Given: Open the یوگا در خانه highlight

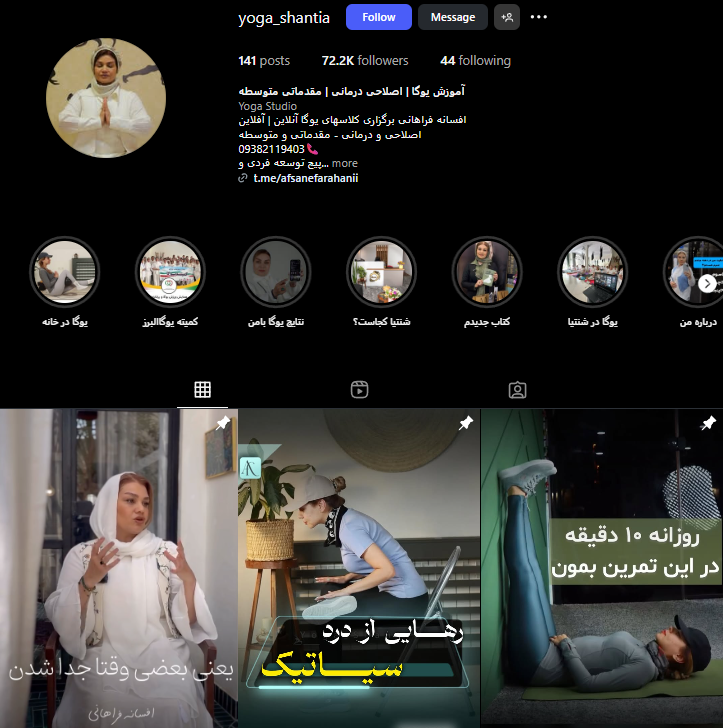Looking at the screenshot, I should 65,272.
